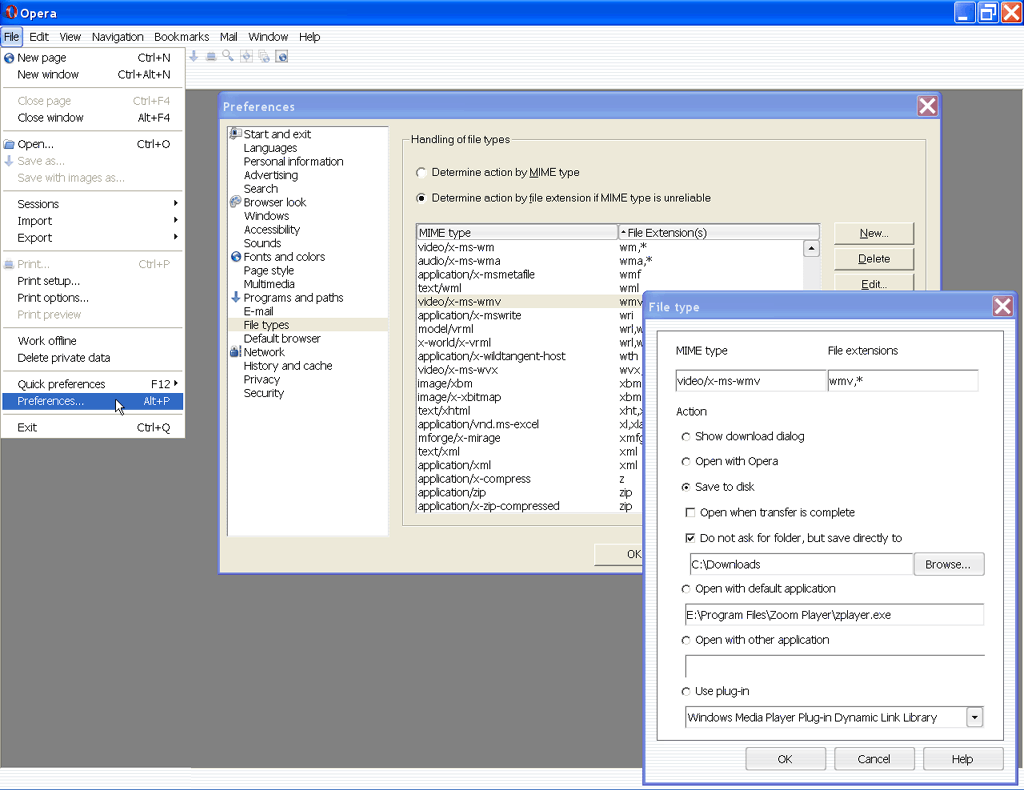Viewport: 1024px width, 790px height.
Task: Enable Determine action by MIME type
Action: pos(421,172)
